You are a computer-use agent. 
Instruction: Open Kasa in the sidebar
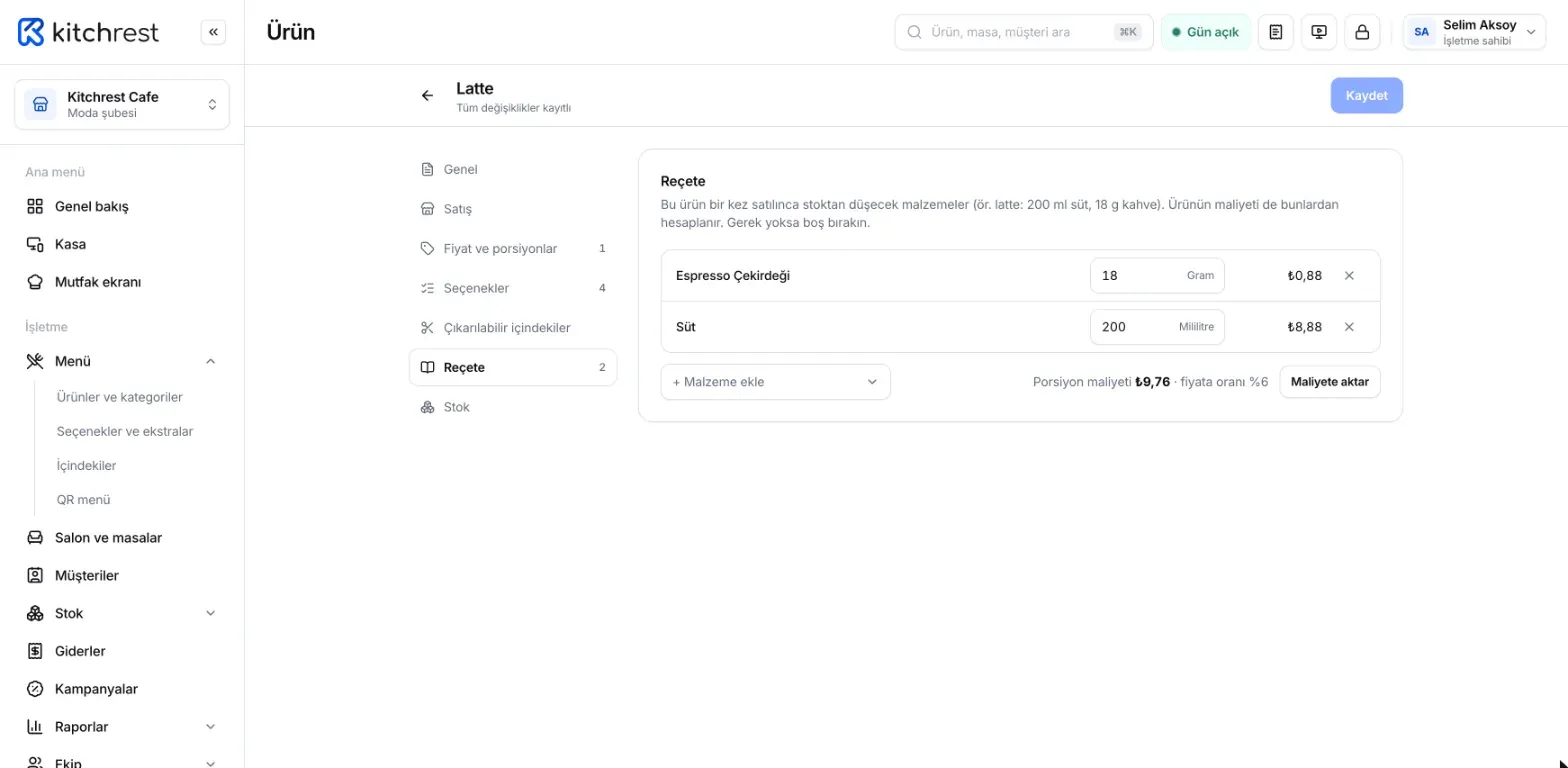click(x=122, y=244)
